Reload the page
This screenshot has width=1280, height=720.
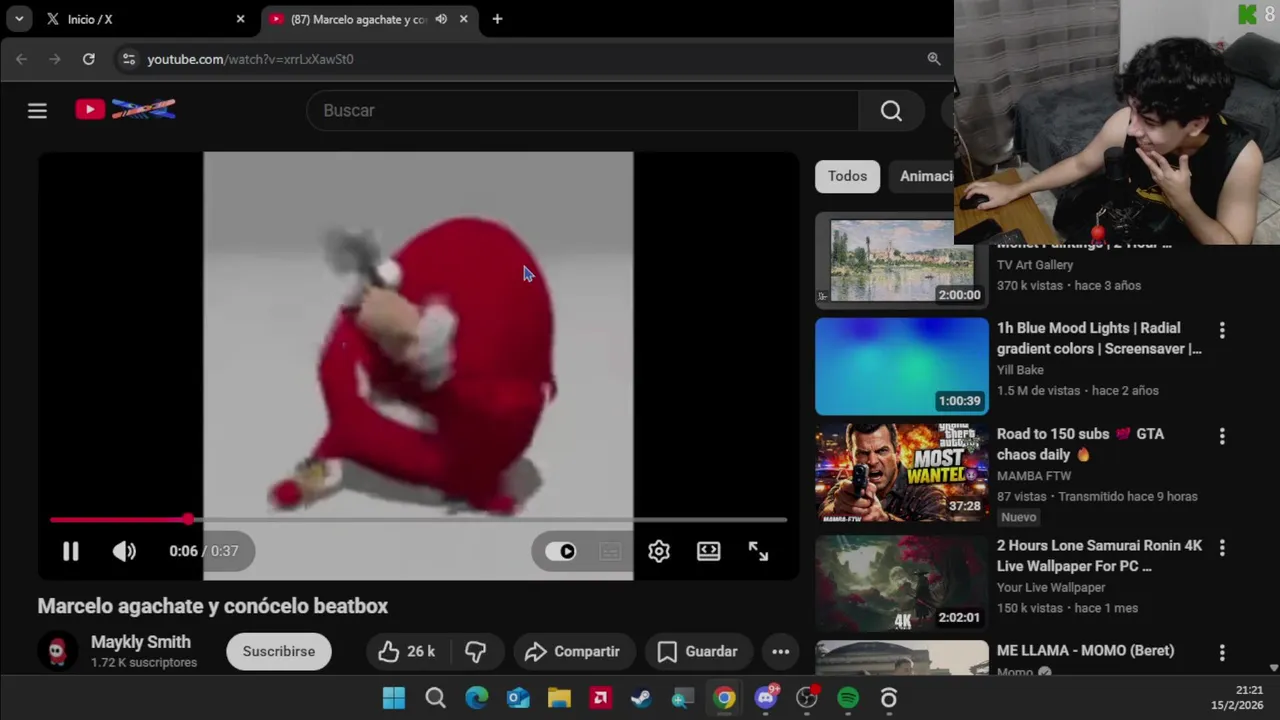click(88, 59)
